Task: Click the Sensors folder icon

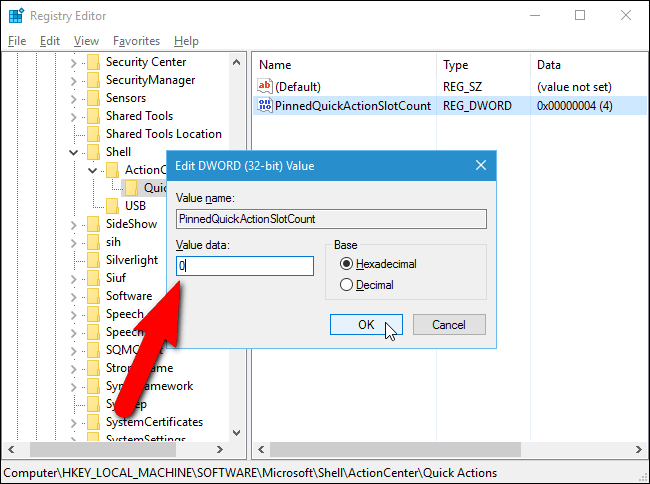Action: pyautogui.click(x=94, y=98)
